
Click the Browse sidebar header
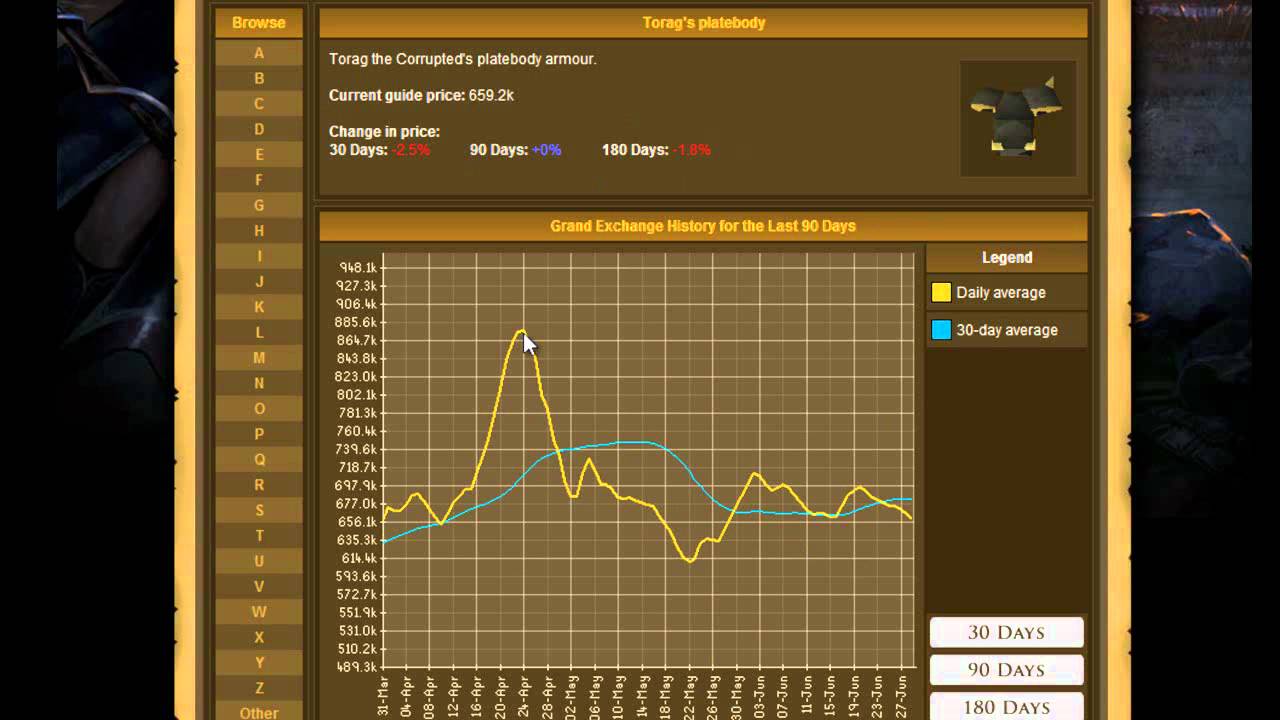[259, 23]
